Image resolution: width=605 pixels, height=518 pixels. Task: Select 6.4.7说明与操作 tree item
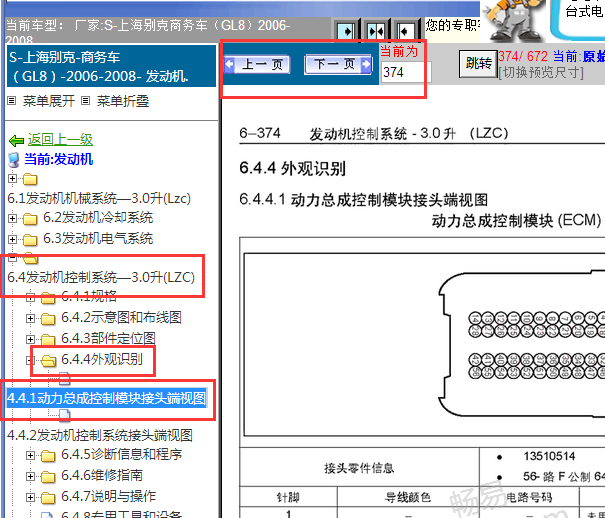108,496
